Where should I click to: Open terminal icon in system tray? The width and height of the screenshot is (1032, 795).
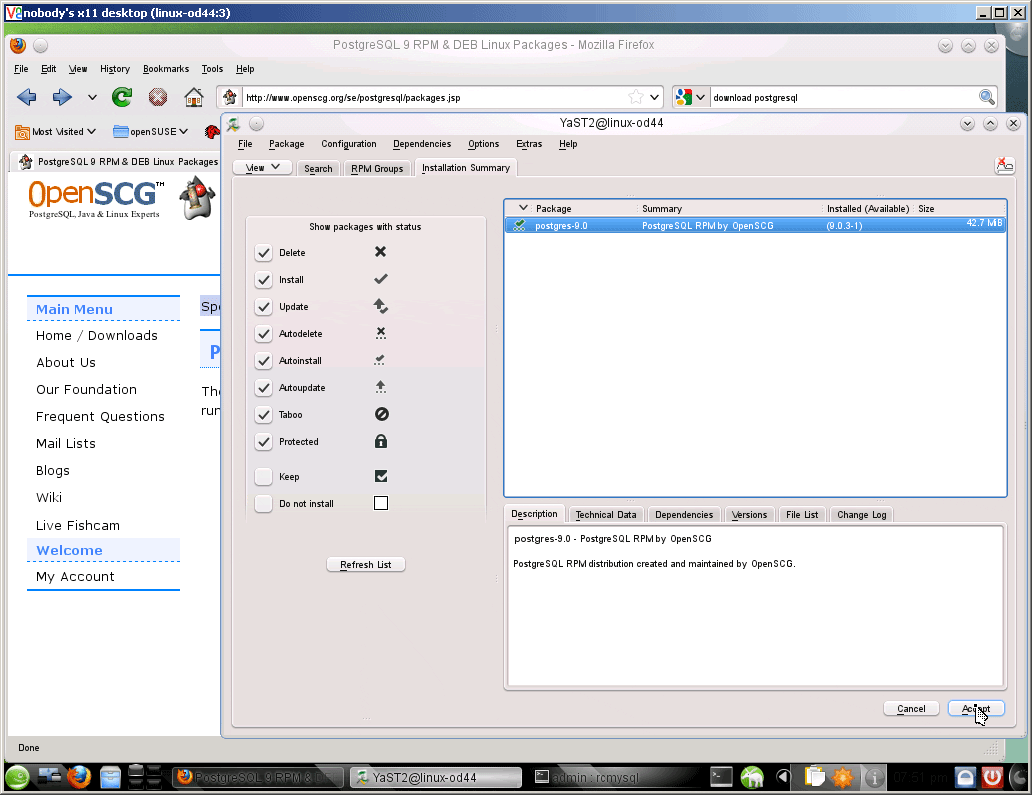[721, 777]
